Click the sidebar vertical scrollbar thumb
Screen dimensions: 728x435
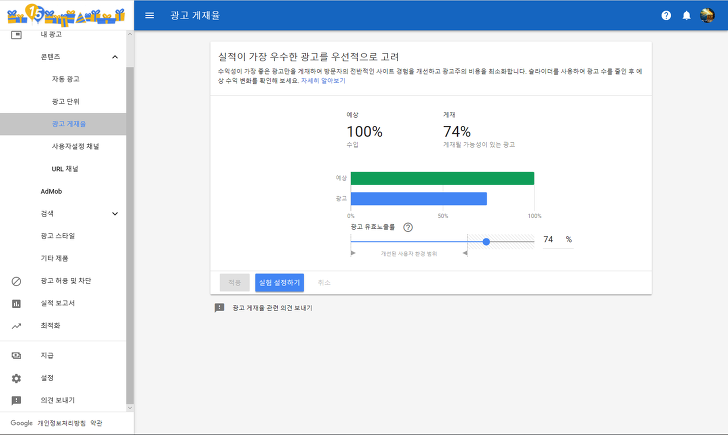[130, 235]
